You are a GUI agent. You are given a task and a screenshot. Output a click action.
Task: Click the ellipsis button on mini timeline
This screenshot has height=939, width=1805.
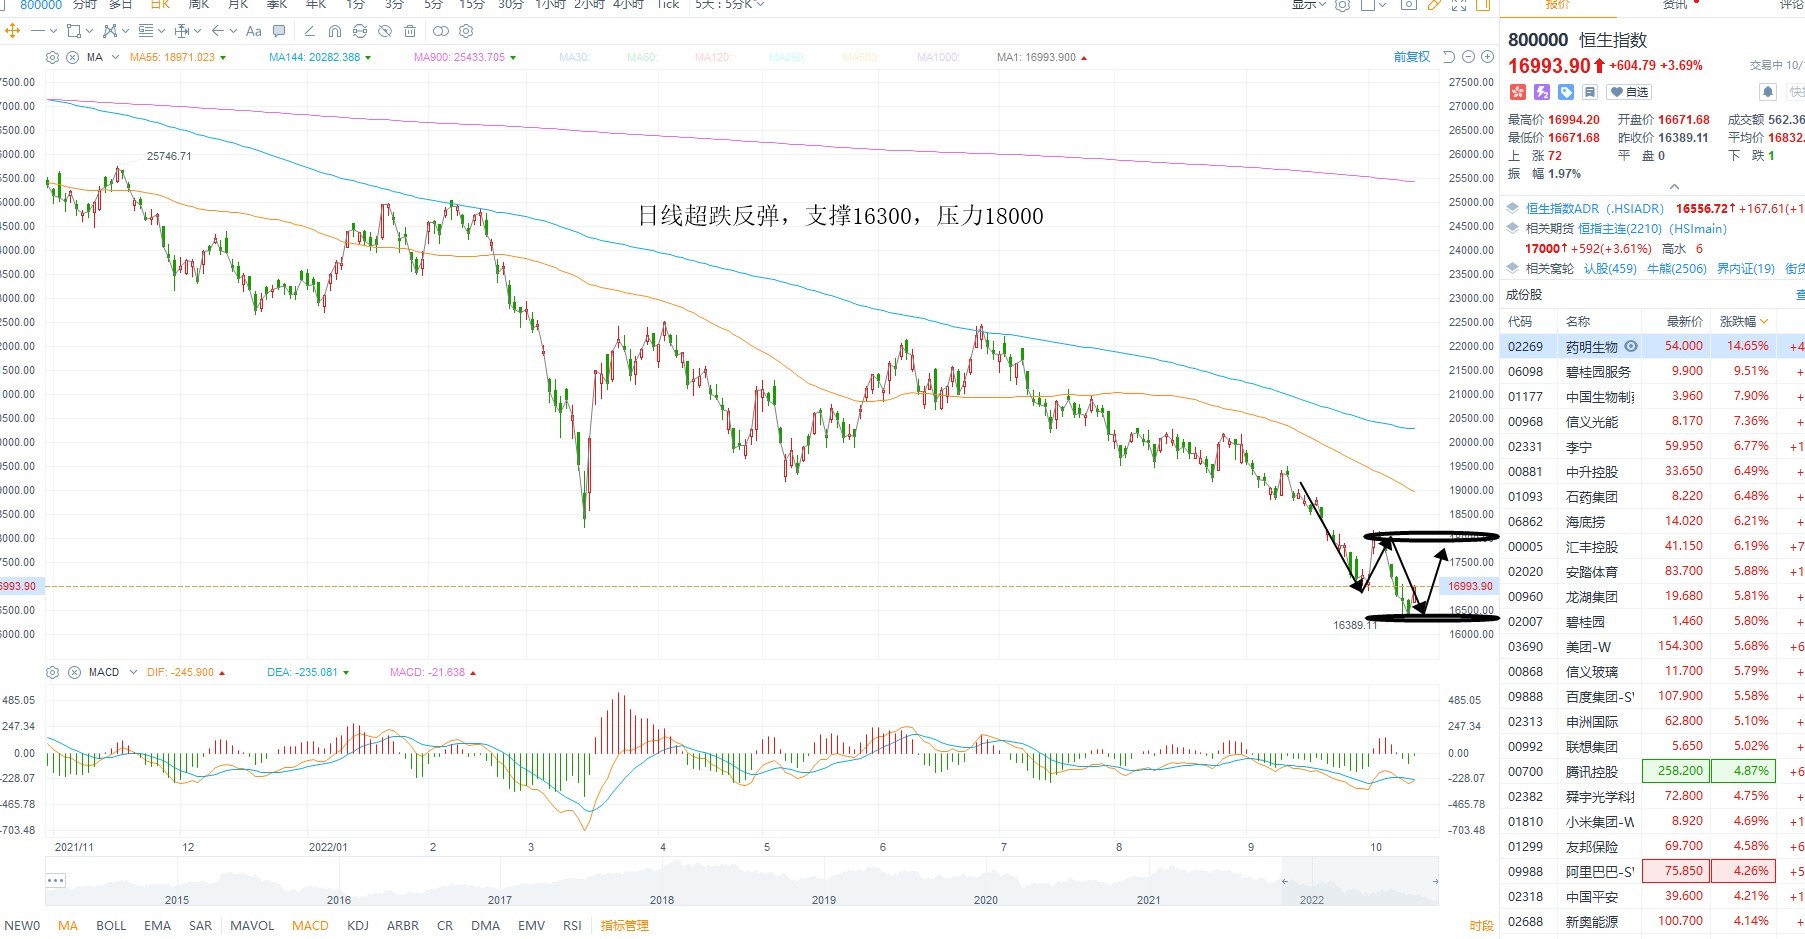pyautogui.click(x=55, y=880)
